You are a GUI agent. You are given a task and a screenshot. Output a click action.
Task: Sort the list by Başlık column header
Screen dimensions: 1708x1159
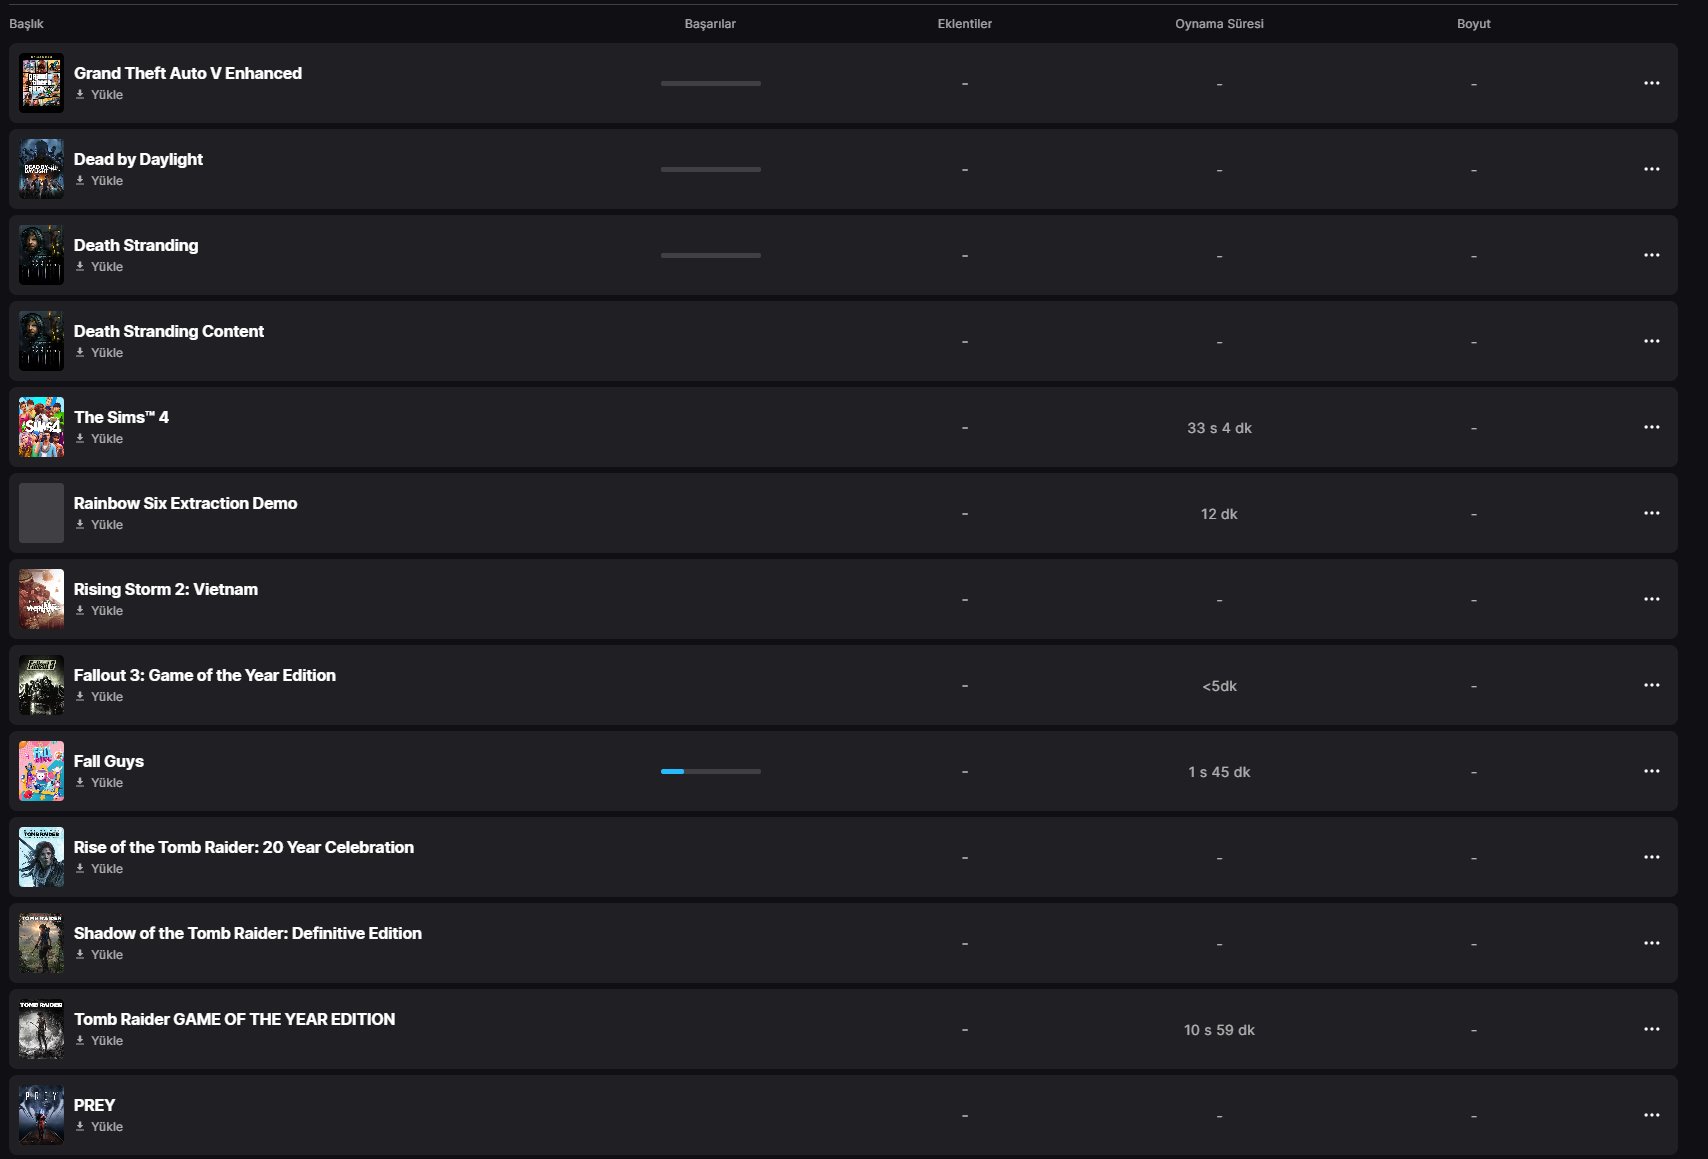[x=27, y=24]
